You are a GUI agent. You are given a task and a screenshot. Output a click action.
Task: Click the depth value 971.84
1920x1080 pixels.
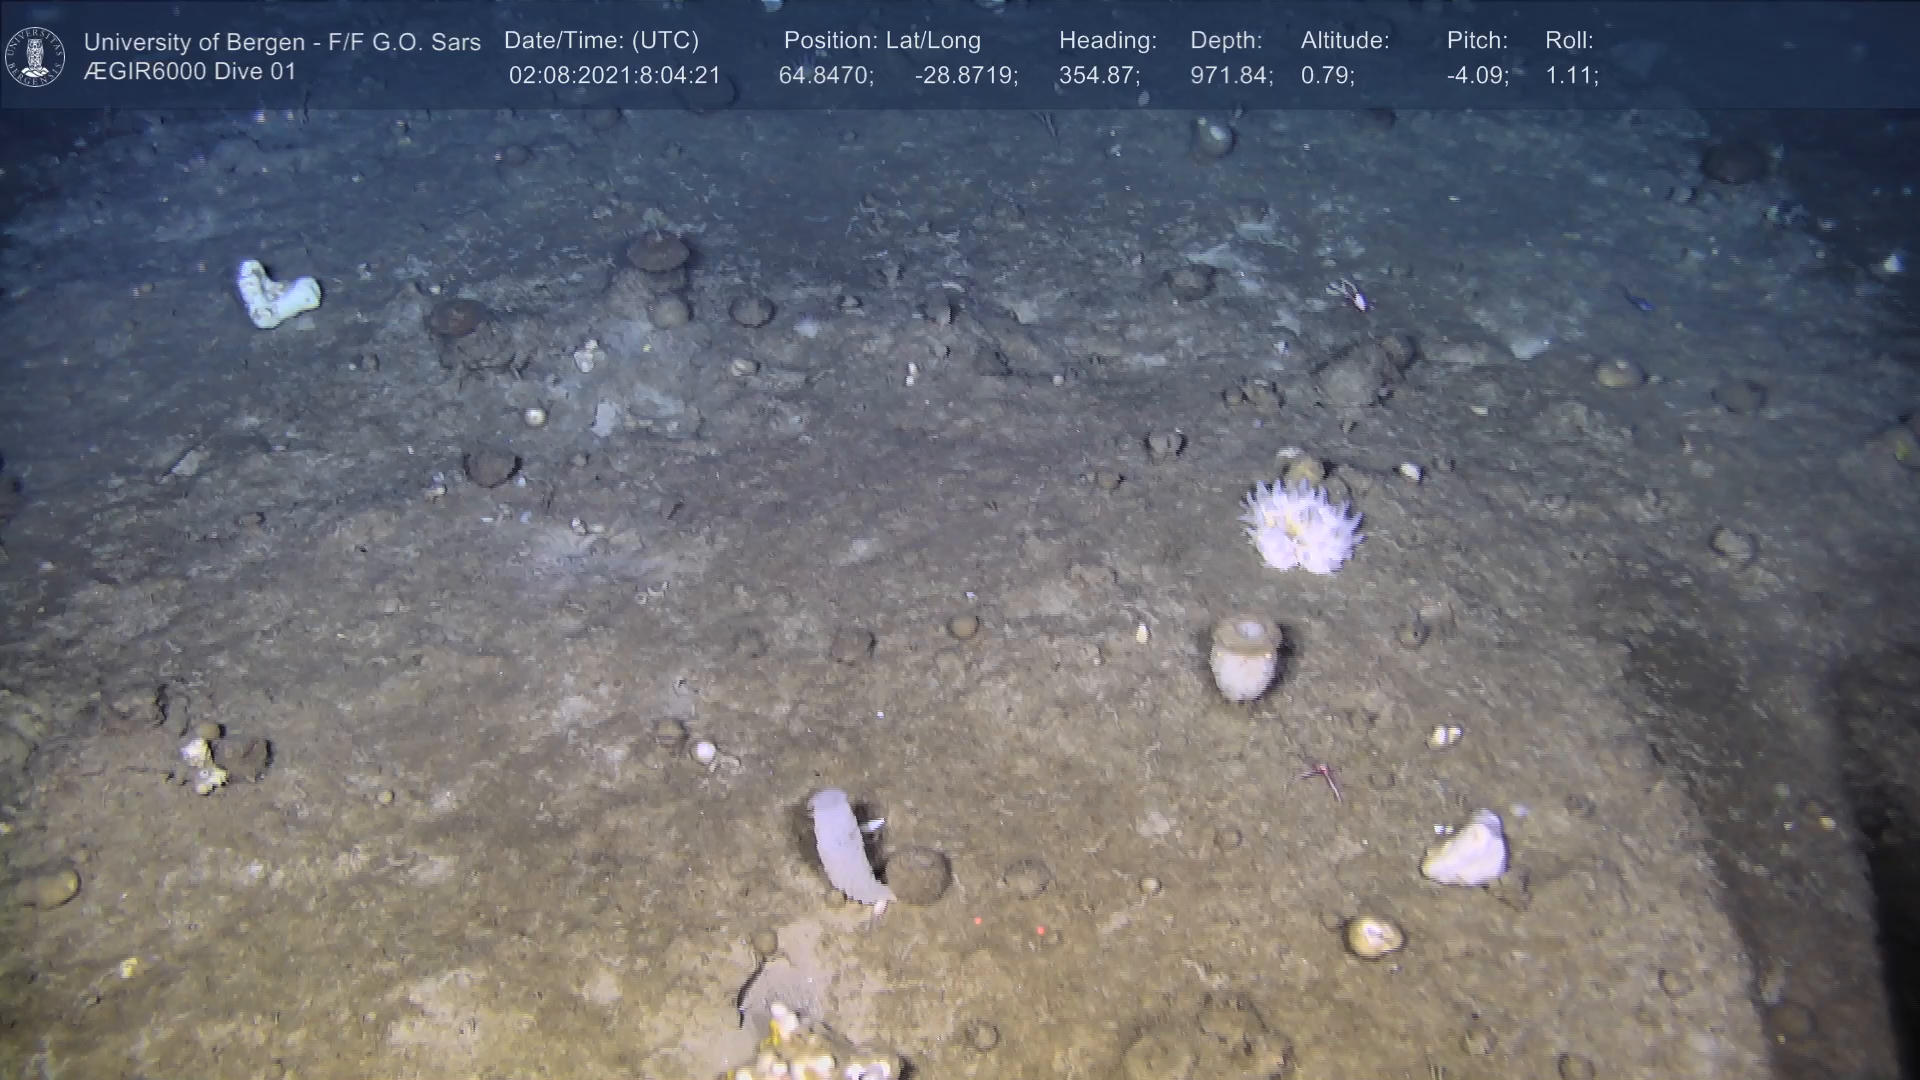pos(1230,76)
